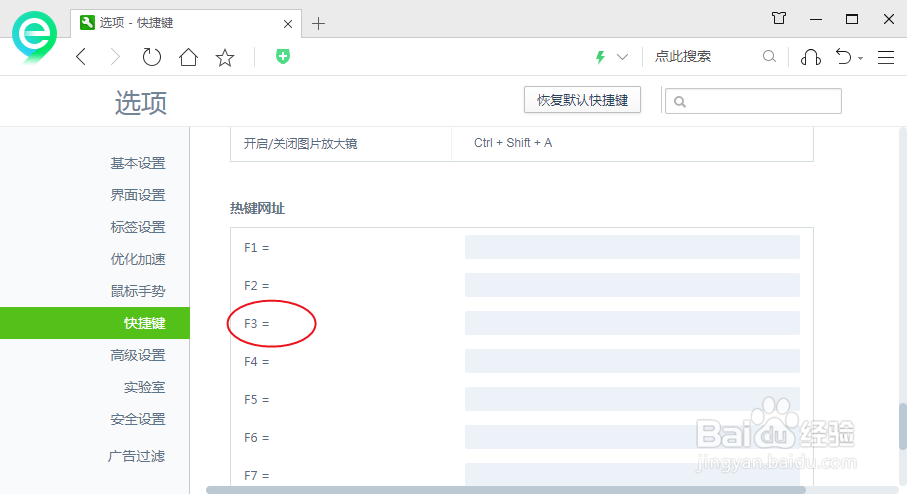907x494 pixels.
Task: Open 实验室 in sidebar
Action: tap(145, 387)
